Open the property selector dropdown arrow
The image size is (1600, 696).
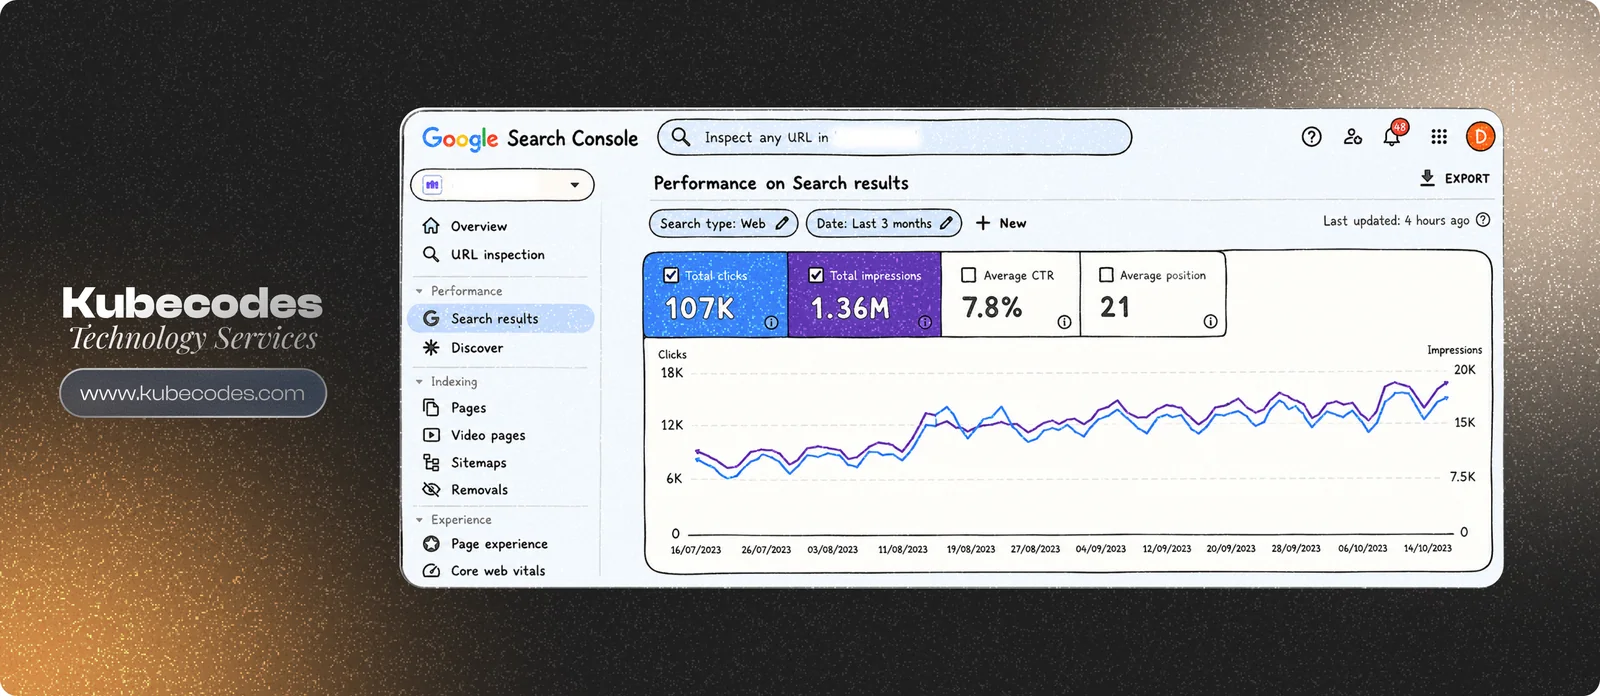click(575, 185)
